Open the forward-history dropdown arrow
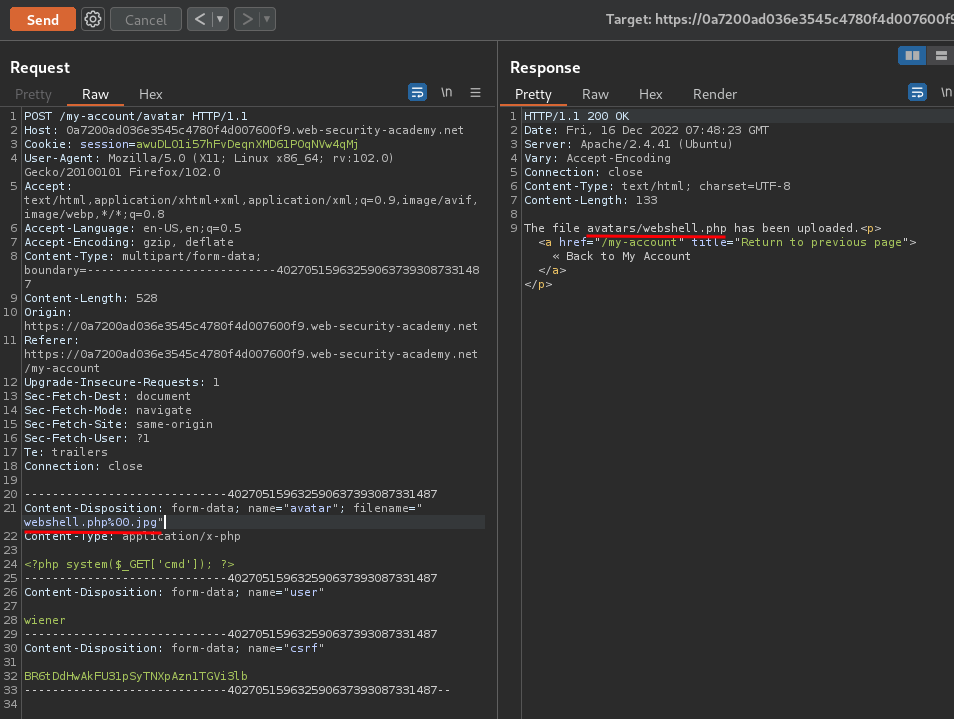The width and height of the screenshot is (954, 719). (267, 19)
